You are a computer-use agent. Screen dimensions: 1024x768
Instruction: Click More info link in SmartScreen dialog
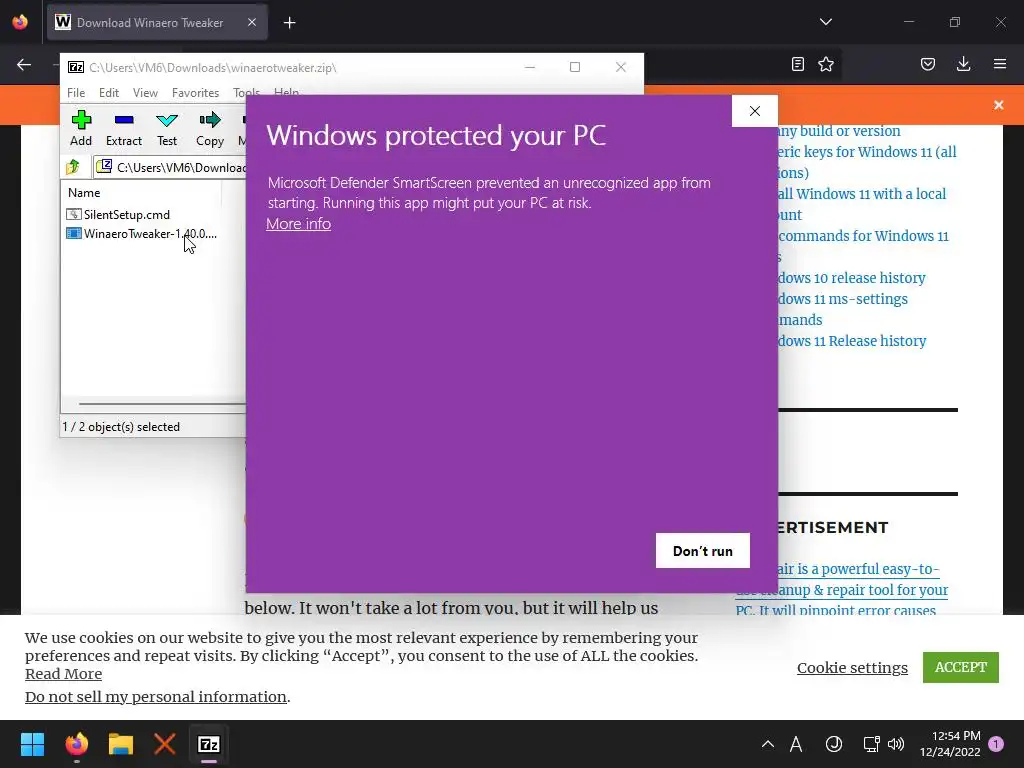click(x=298, y=224)
